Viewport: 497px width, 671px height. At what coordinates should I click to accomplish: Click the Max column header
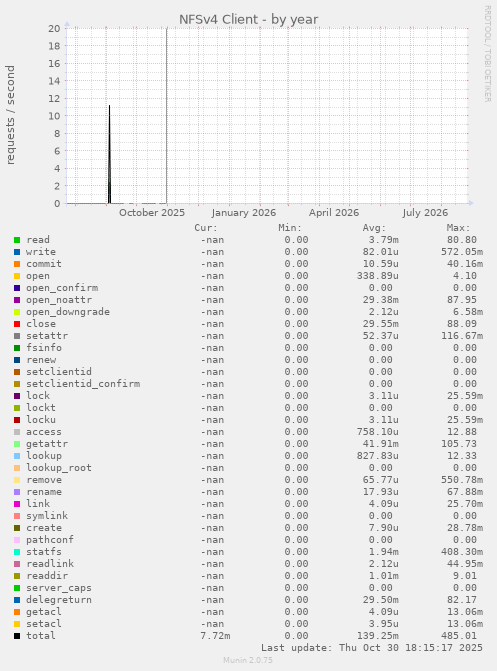(x=458, y=228)
